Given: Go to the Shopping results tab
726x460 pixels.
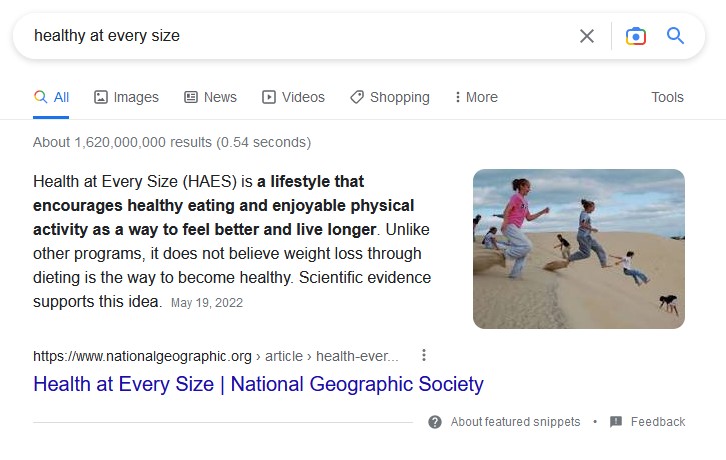Looking at the screenshot, I should 399,97.
